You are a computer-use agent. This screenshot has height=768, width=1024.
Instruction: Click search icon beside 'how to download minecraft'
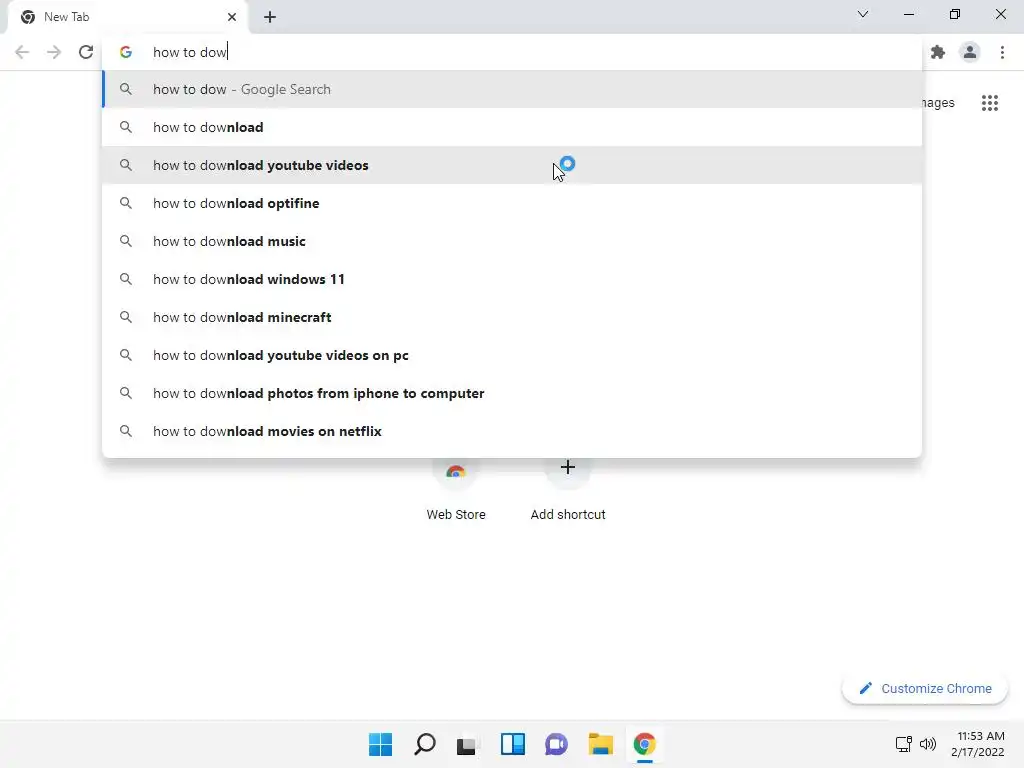[126, 317]
